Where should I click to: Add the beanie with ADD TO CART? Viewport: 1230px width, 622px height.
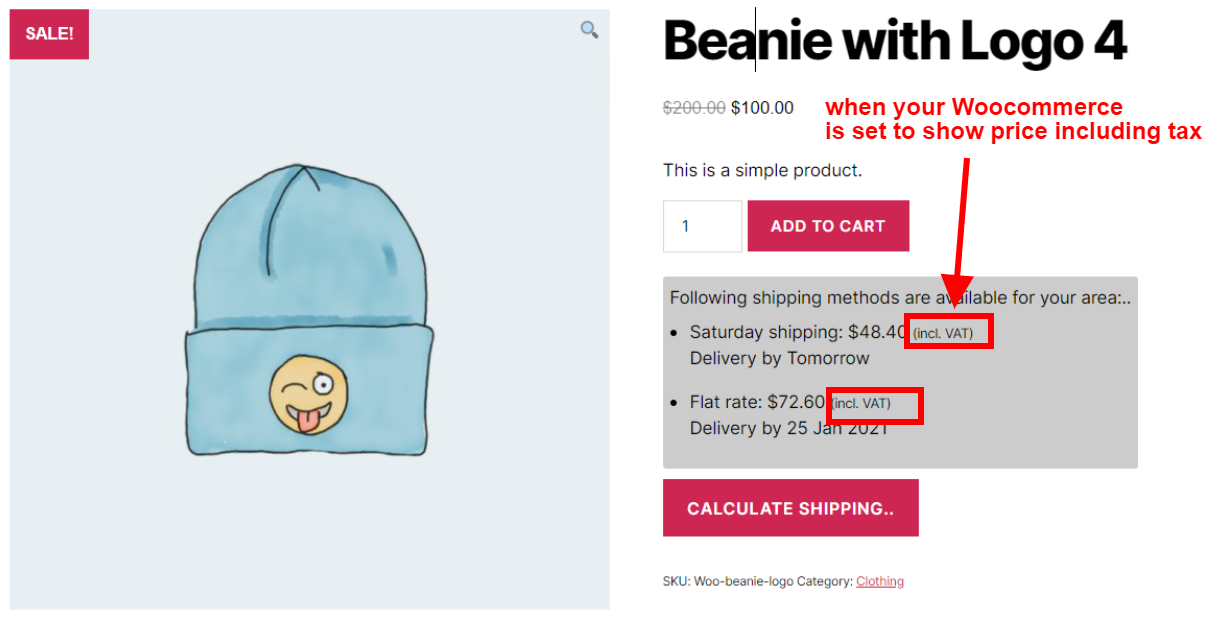click(x=828, y=226)
